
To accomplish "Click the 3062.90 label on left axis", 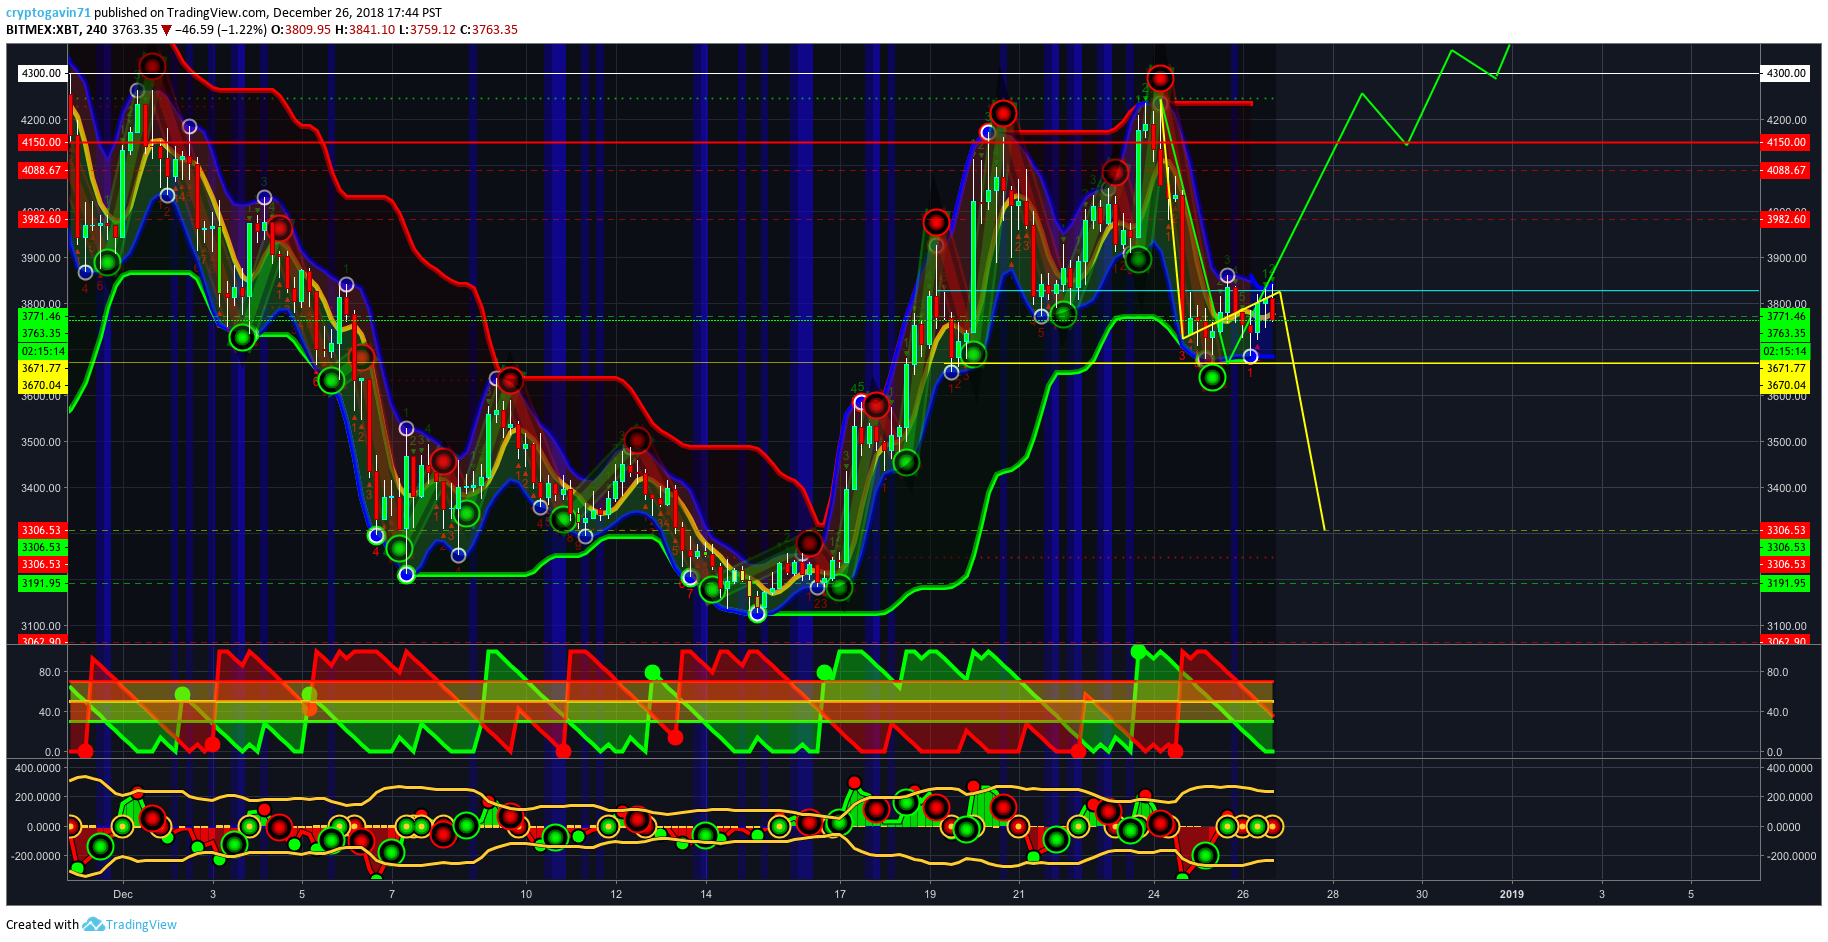I will click(43, 641).
